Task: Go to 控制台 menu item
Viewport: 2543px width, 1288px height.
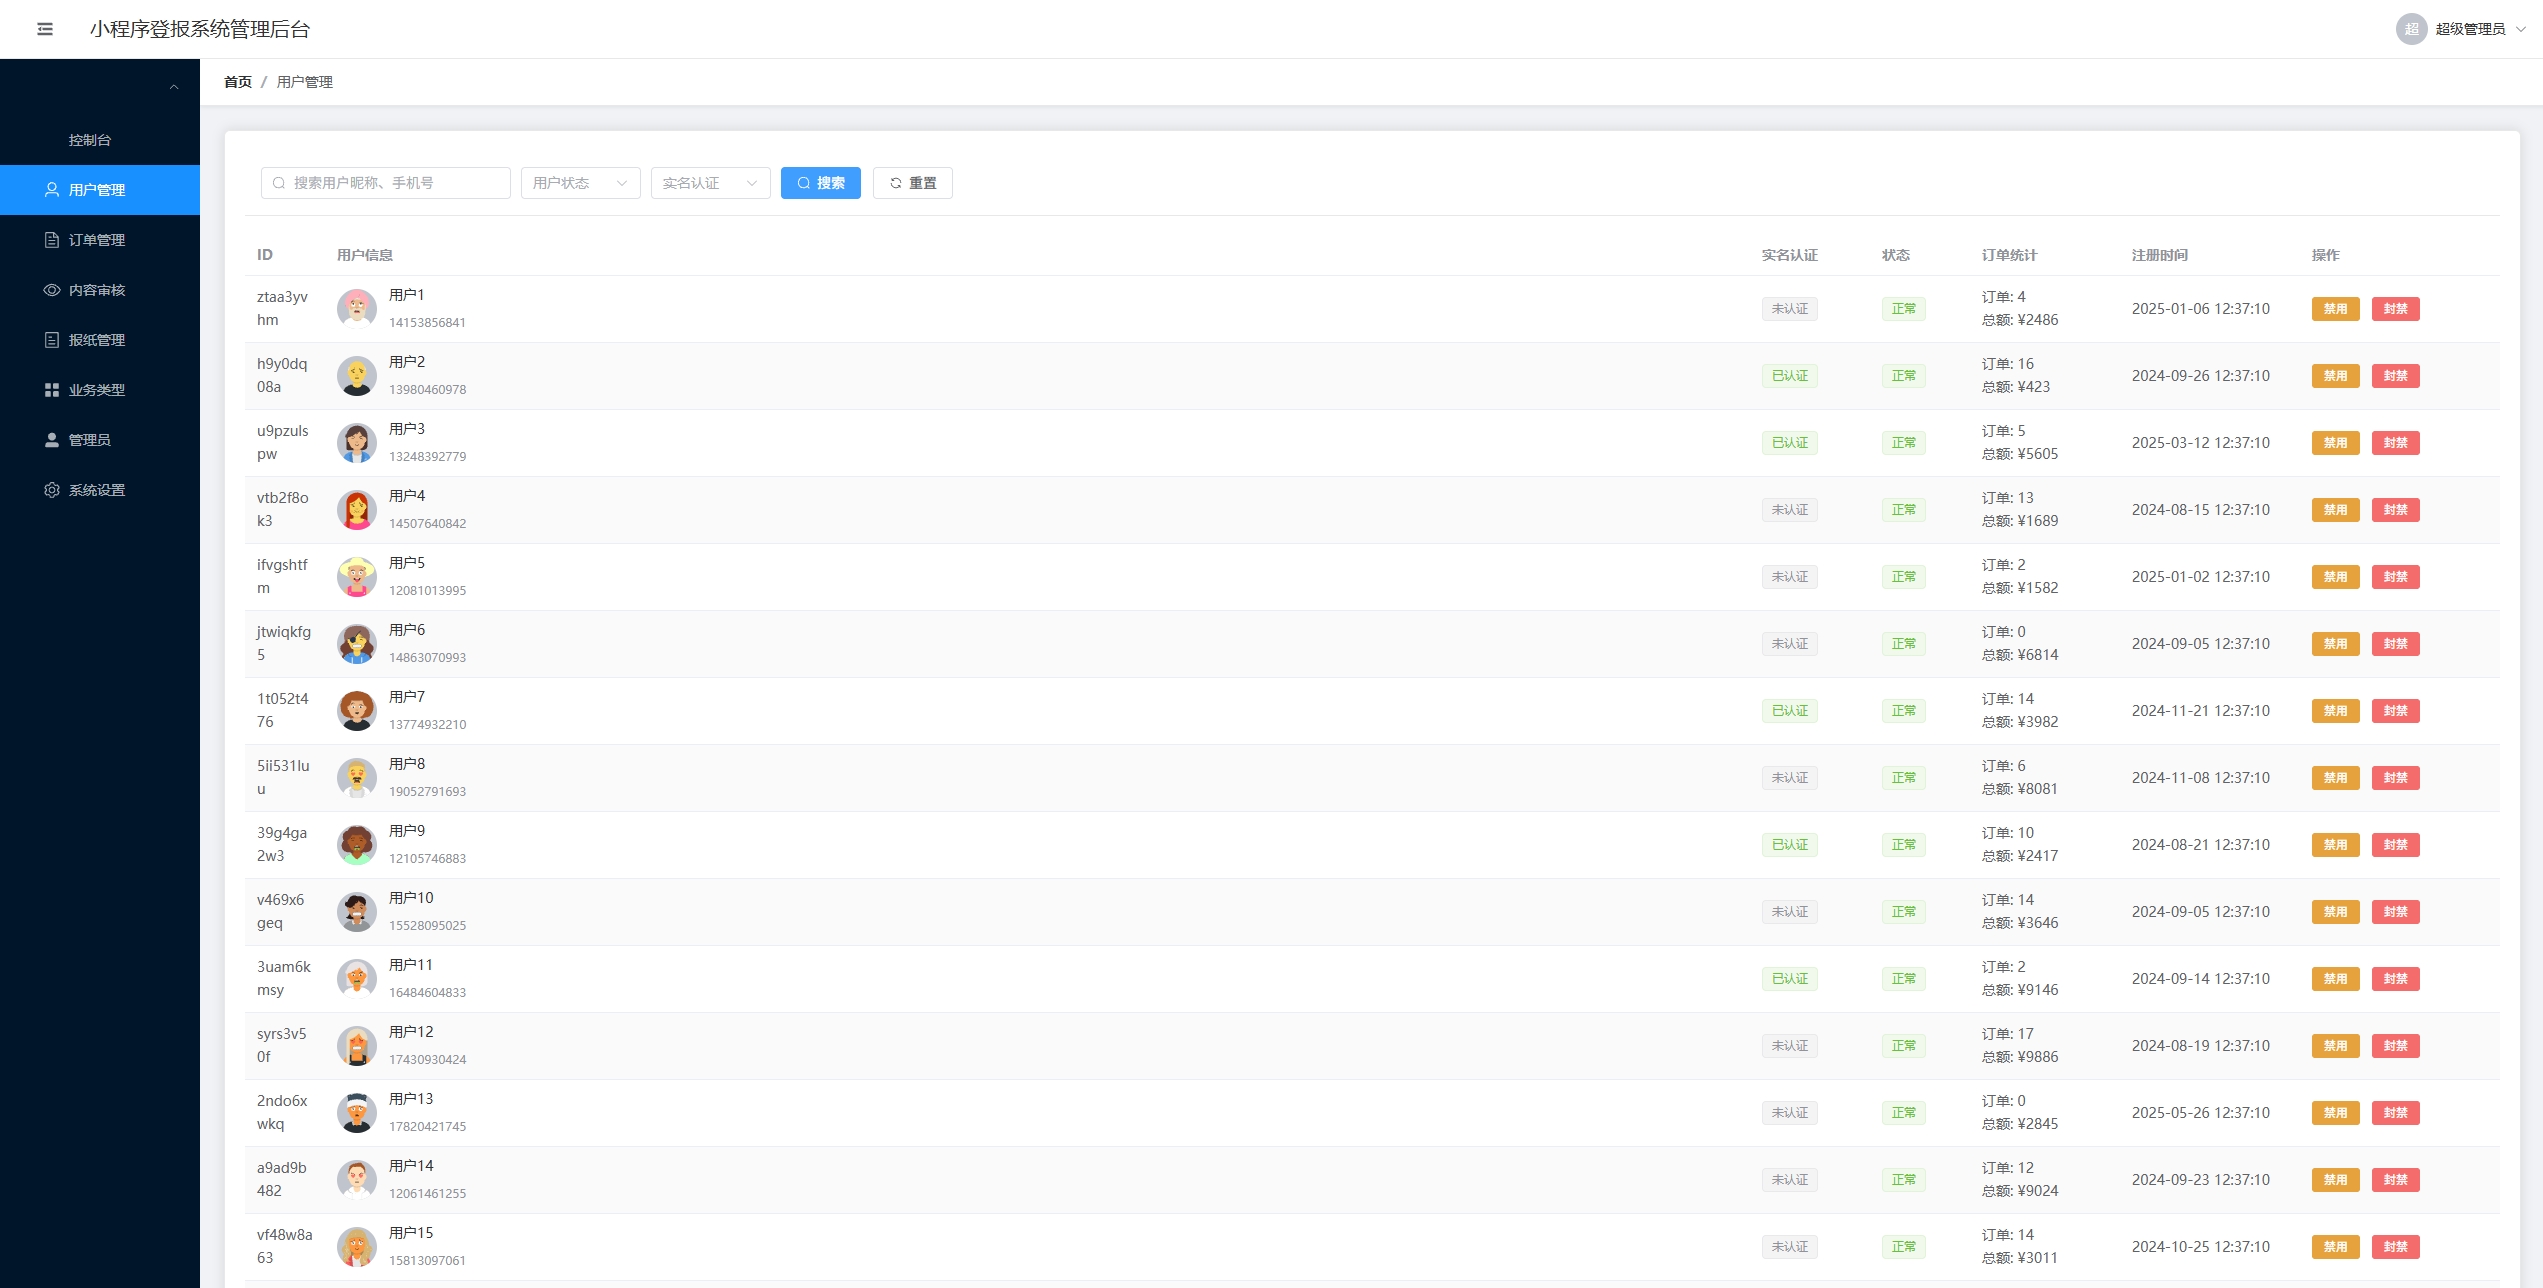Action: tap(90, 140)
